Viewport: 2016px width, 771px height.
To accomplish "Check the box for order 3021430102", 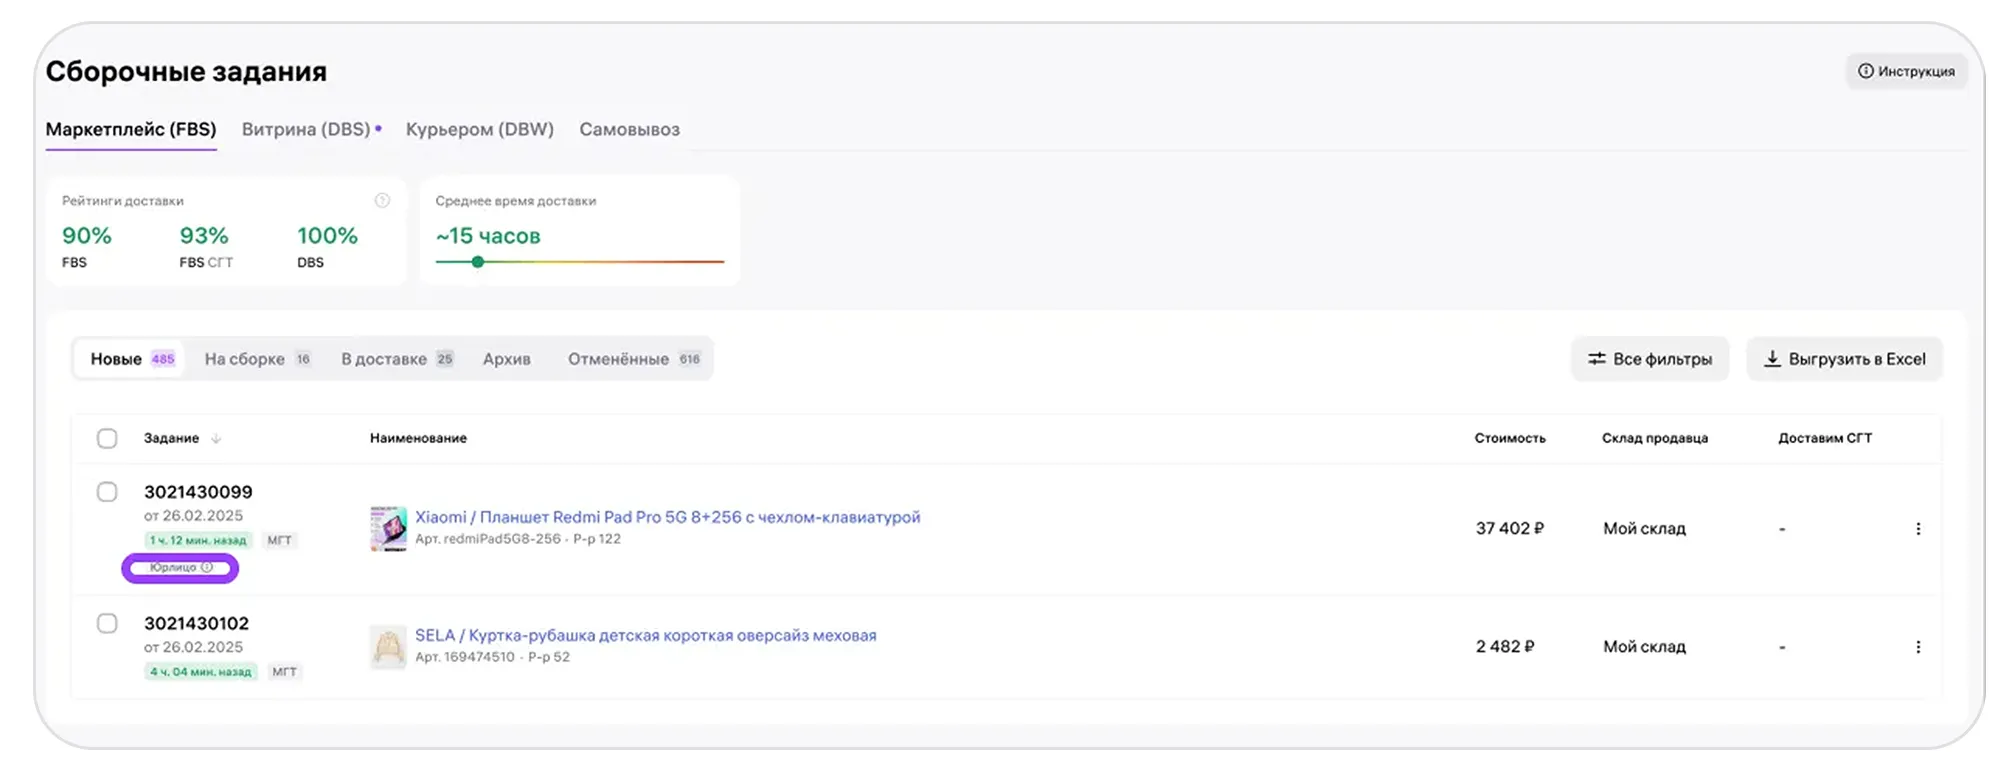I will point(107,624).
